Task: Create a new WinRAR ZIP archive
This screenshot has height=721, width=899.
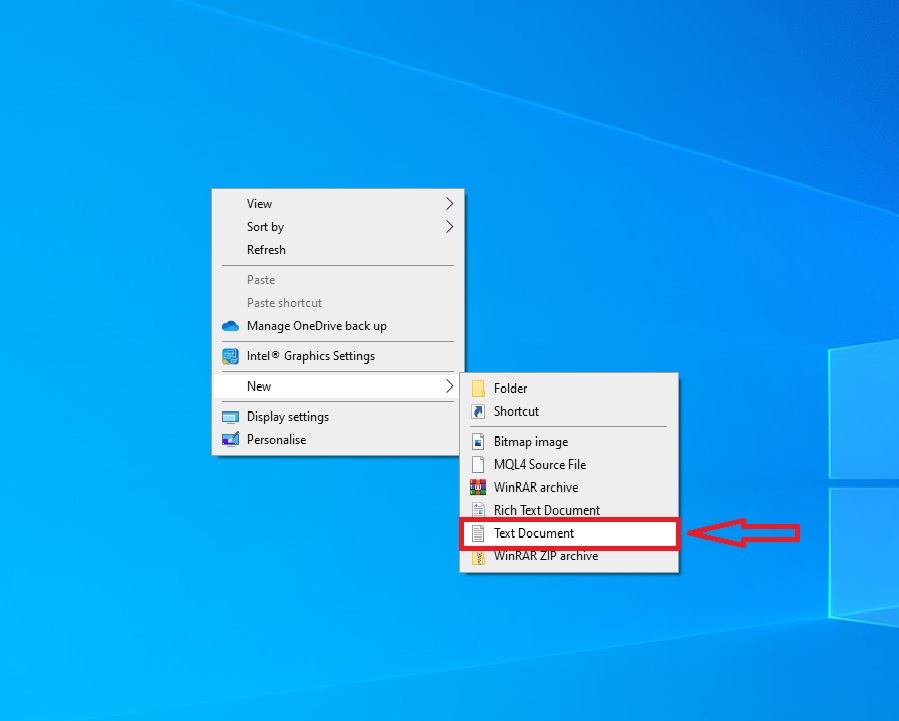Action: click(569, 556)
